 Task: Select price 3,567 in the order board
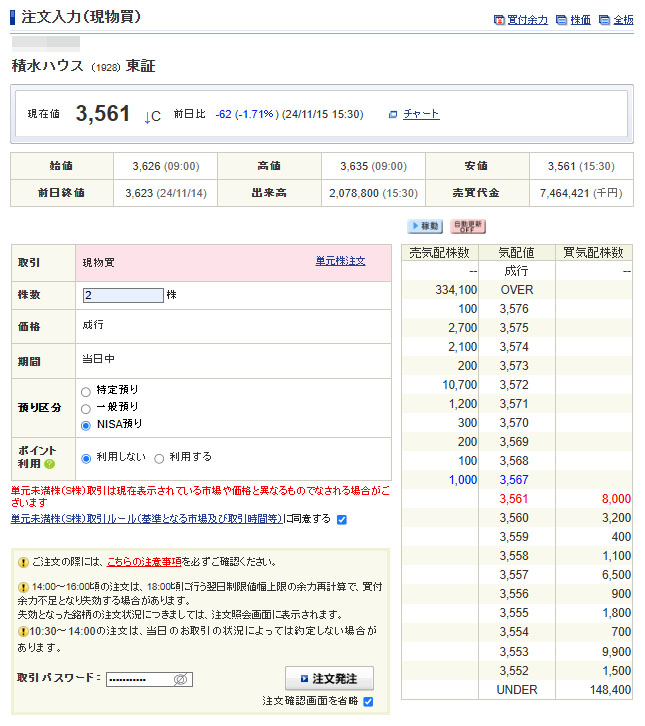[513, 480]
